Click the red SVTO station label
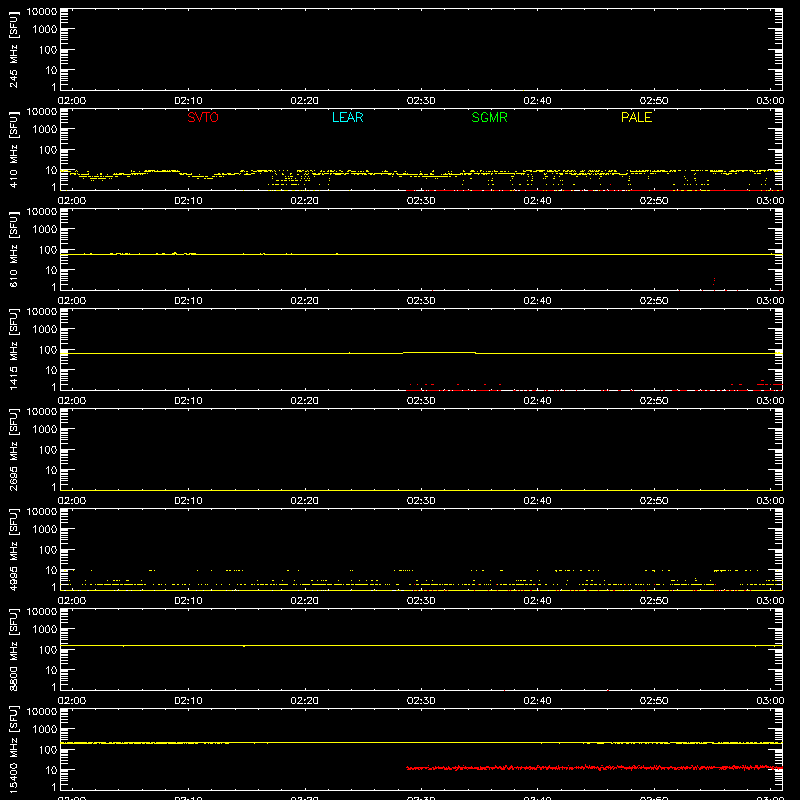This screenshot has width=800, height=800. click(x=203, y=117)
